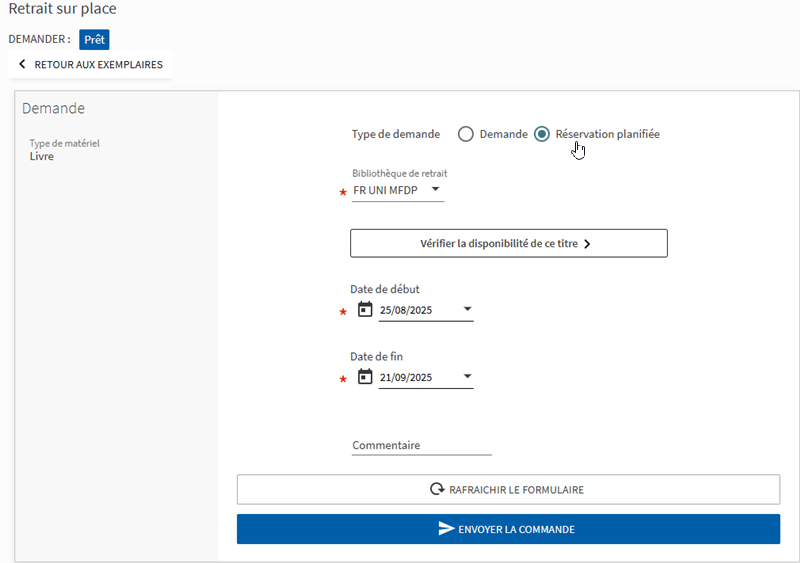
Task: Click the 25/08/2025 start date value
Action: [x=406, y=310]
